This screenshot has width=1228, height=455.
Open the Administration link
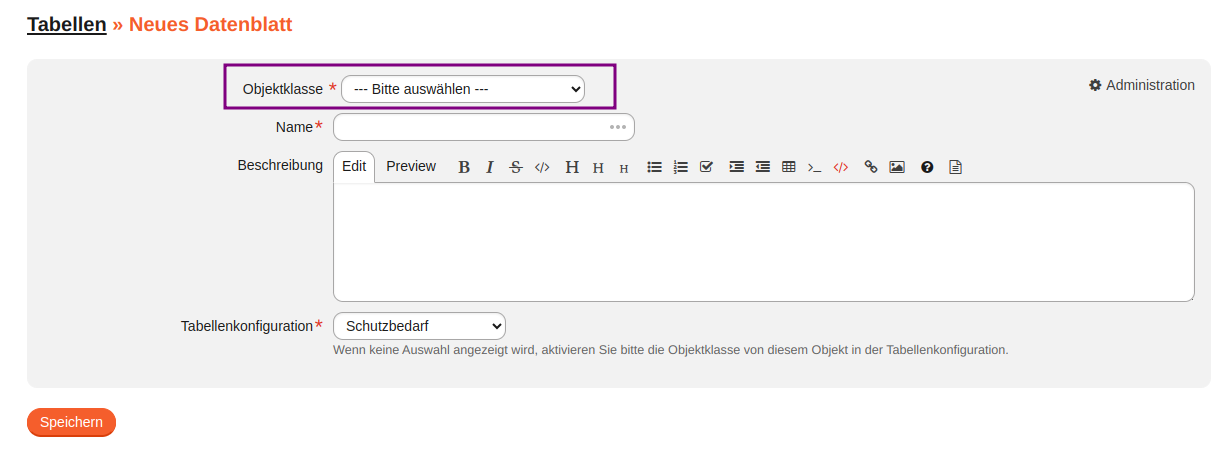tap(1141, 85)
